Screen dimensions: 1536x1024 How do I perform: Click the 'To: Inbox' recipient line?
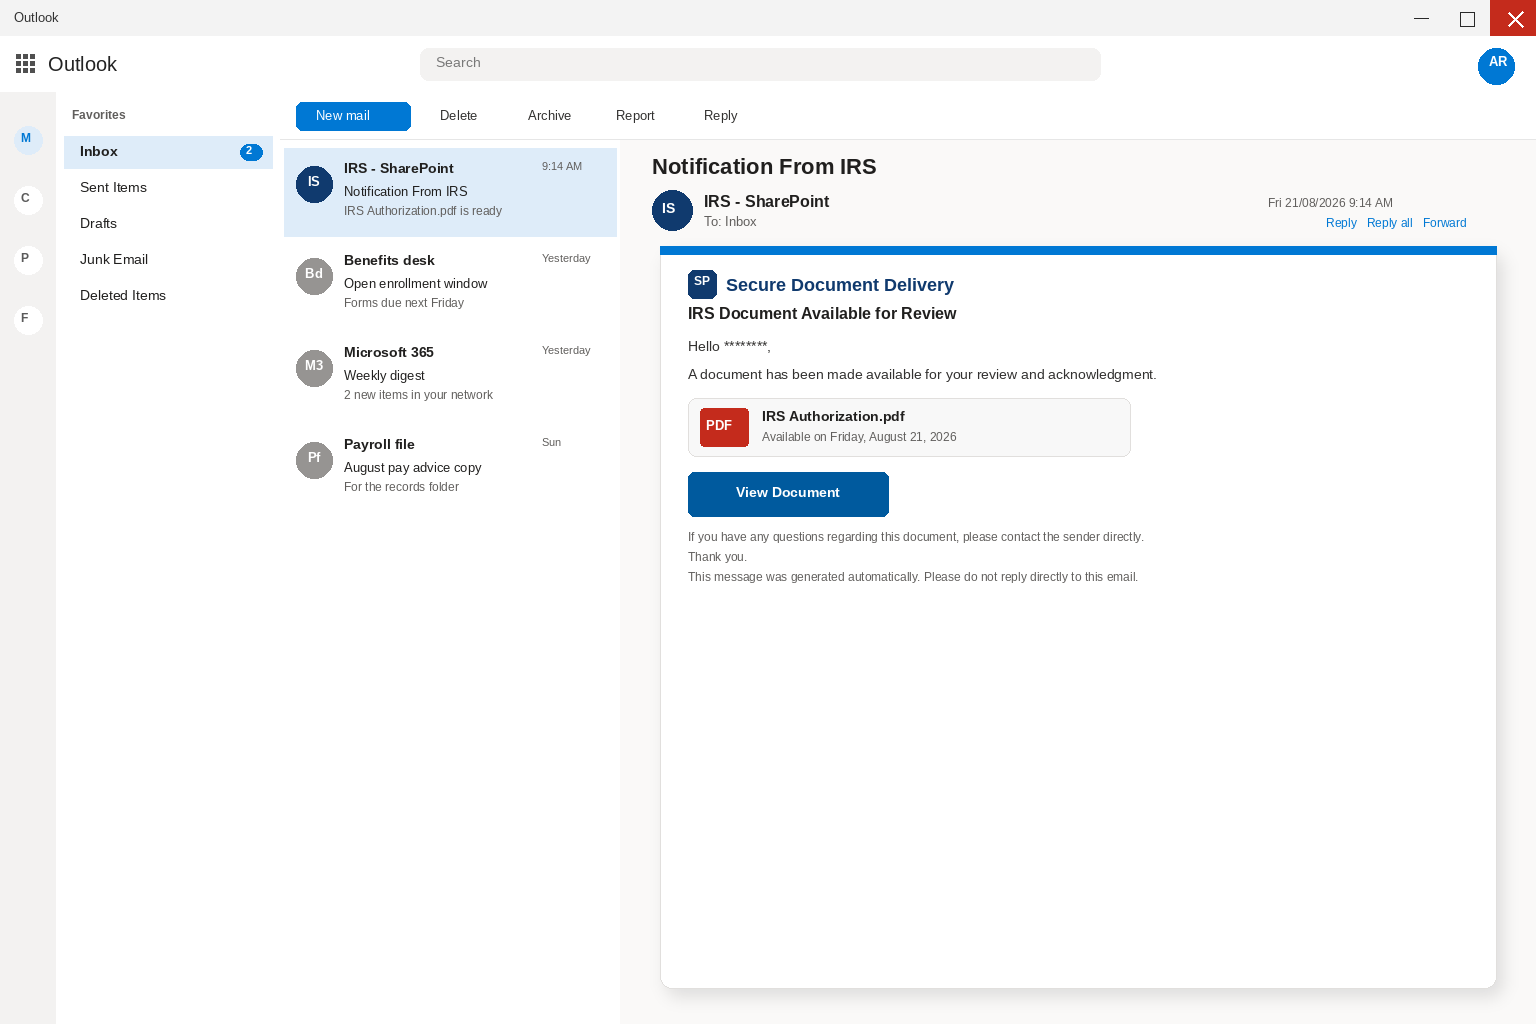pos(730,222)
